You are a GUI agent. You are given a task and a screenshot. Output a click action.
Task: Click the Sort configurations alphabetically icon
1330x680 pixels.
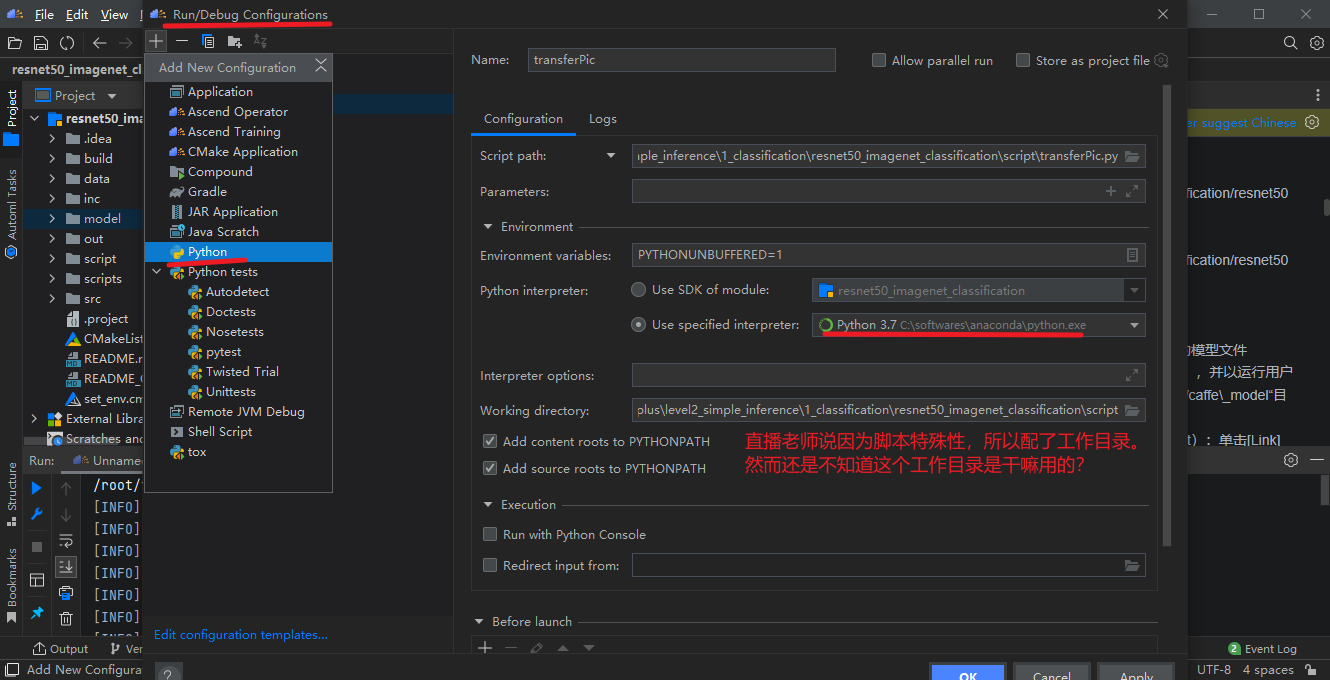[260, 41]
